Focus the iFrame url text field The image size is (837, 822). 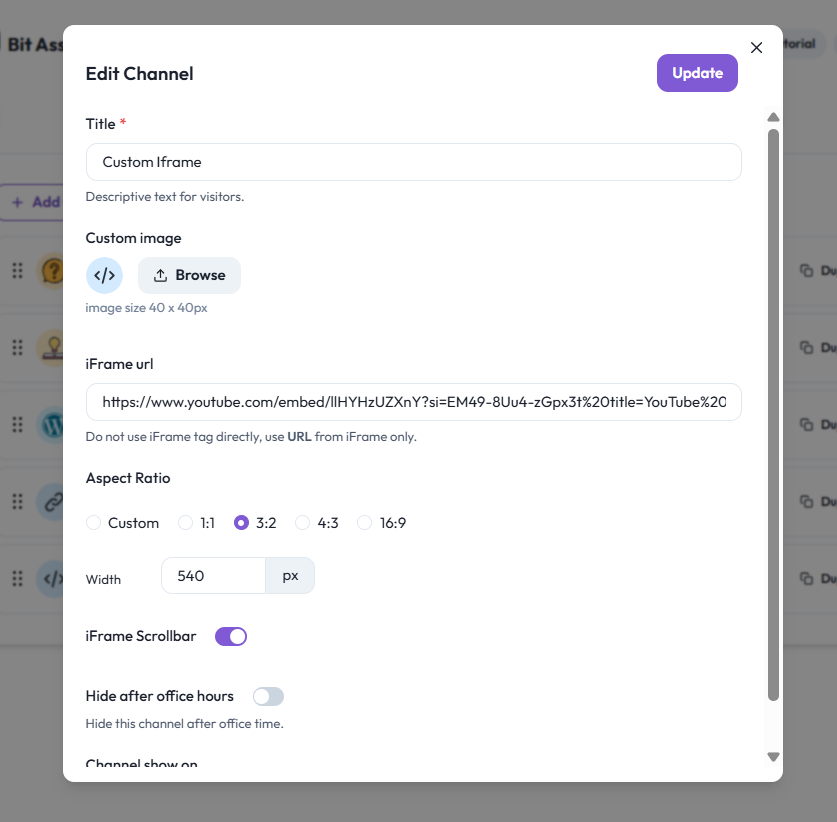click(x=413, y=402)
